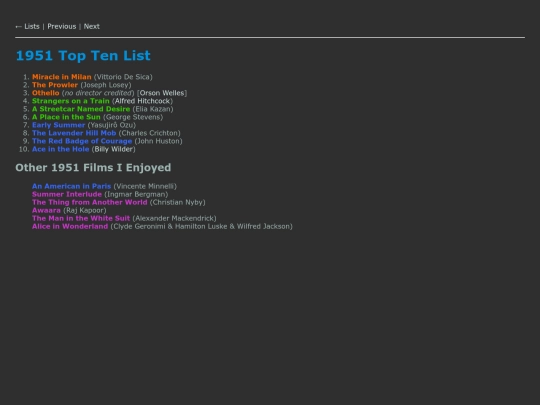This screenshot has width=540, height=405.
Task: Click the Alfred Hitchcock director link
Action: (143, 101)
